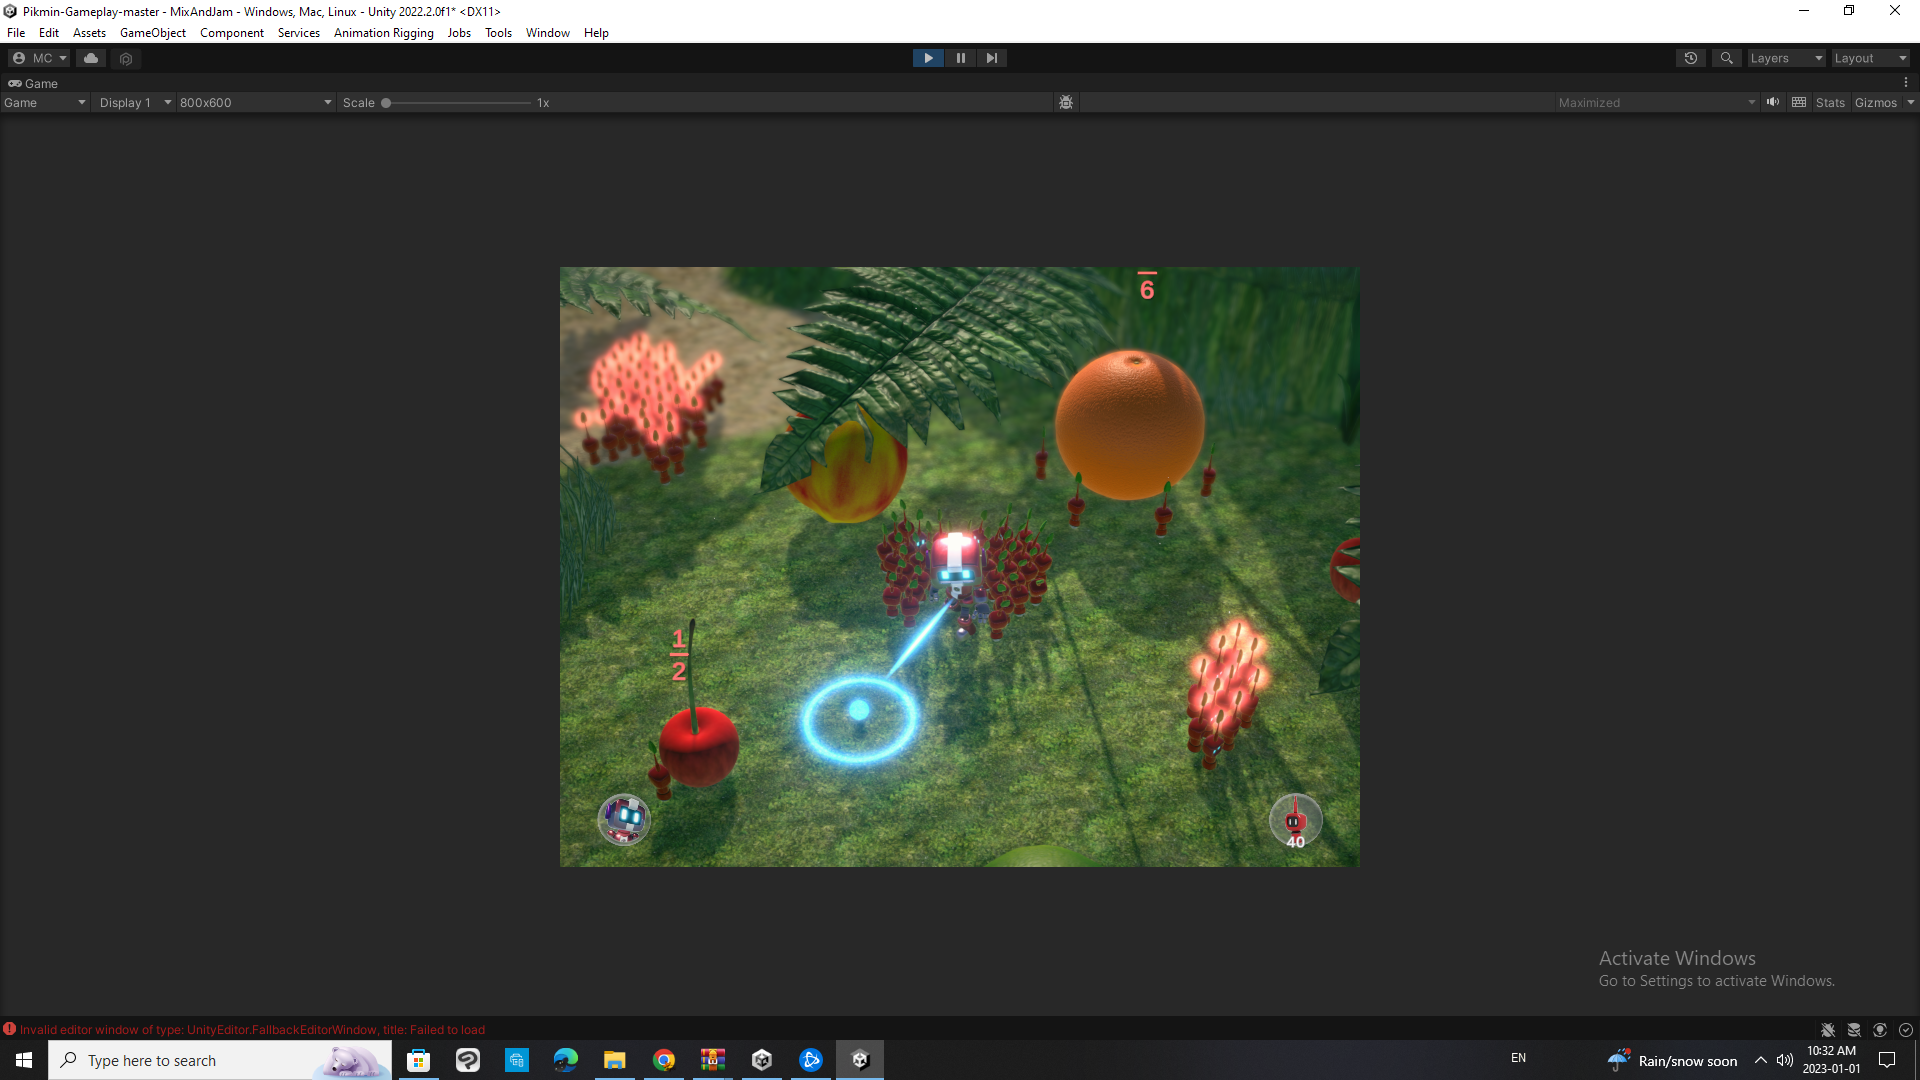Open the Unity search icon
Viewport: 1920px width, 1080px height.
1727,58
